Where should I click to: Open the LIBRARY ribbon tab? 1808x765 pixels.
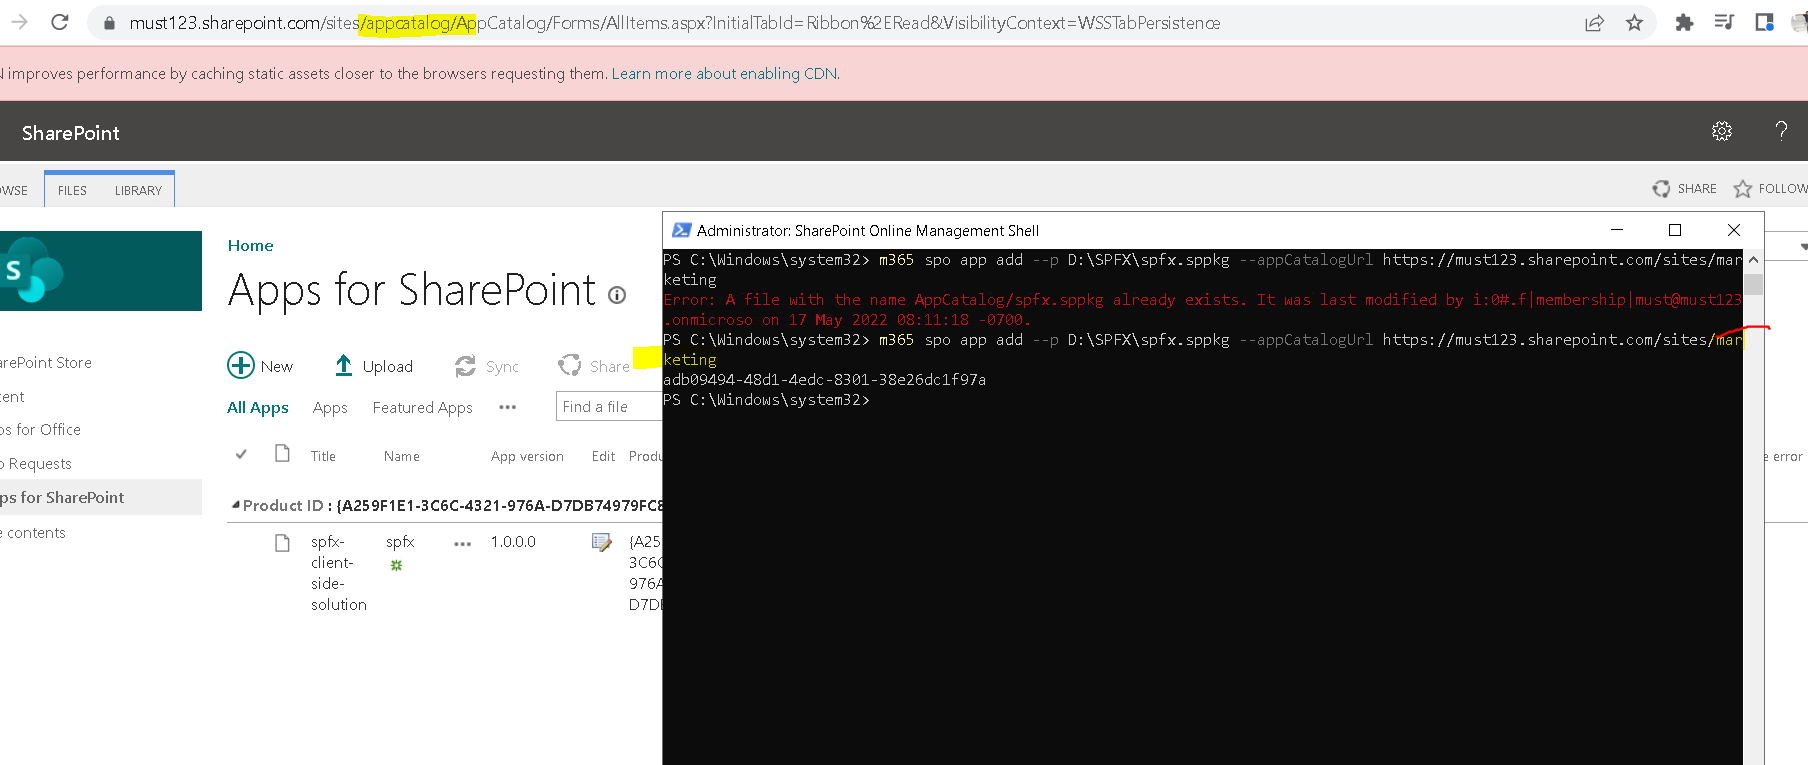pyautogui.click(x=138, y=190)
